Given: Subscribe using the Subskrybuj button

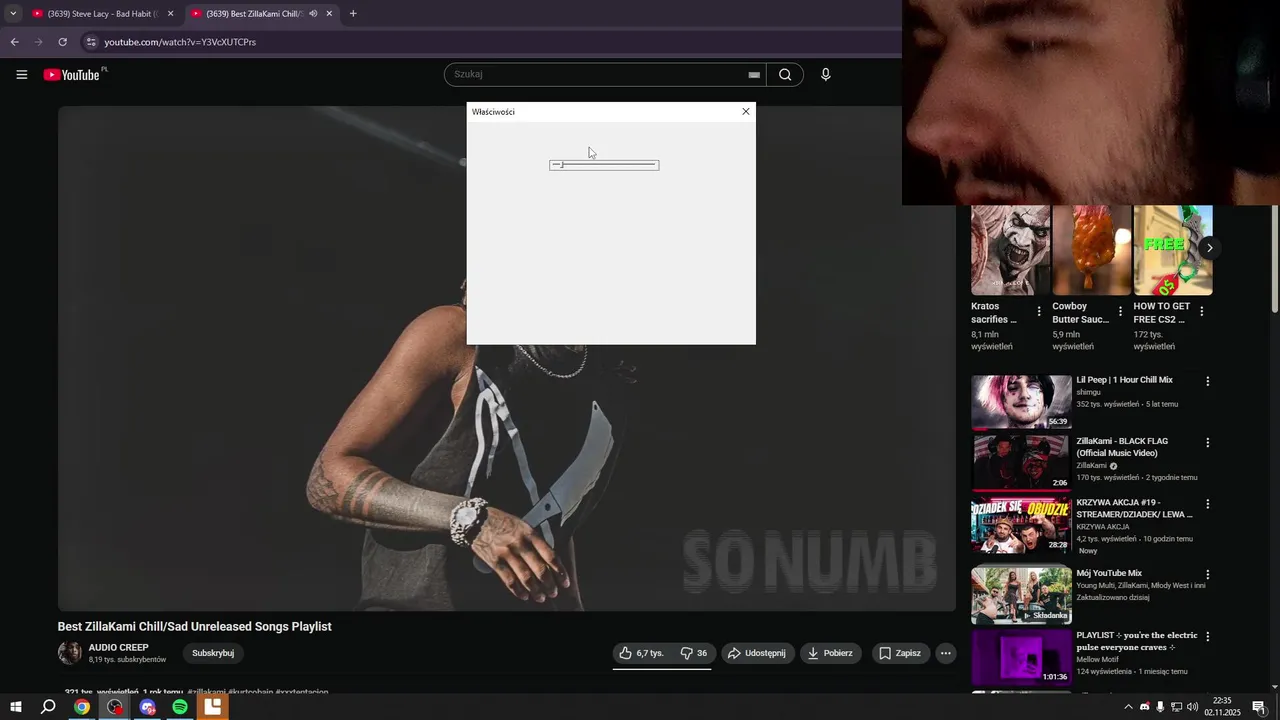Looking at the screenshot, I should (213, 653).
